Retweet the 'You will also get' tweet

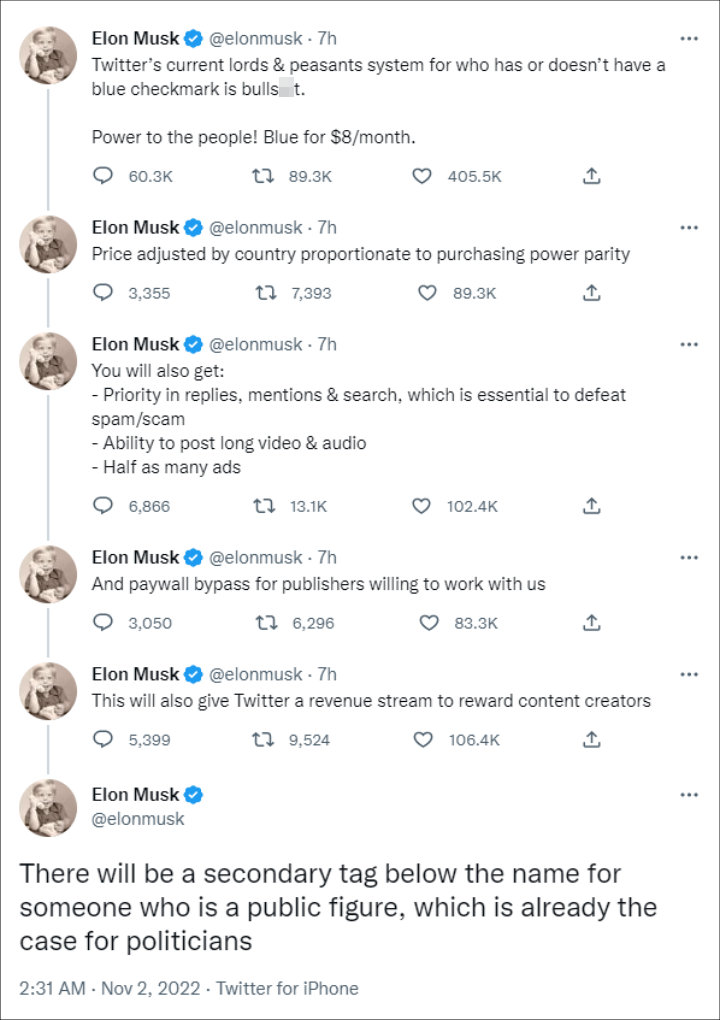(x=265, y=506)
